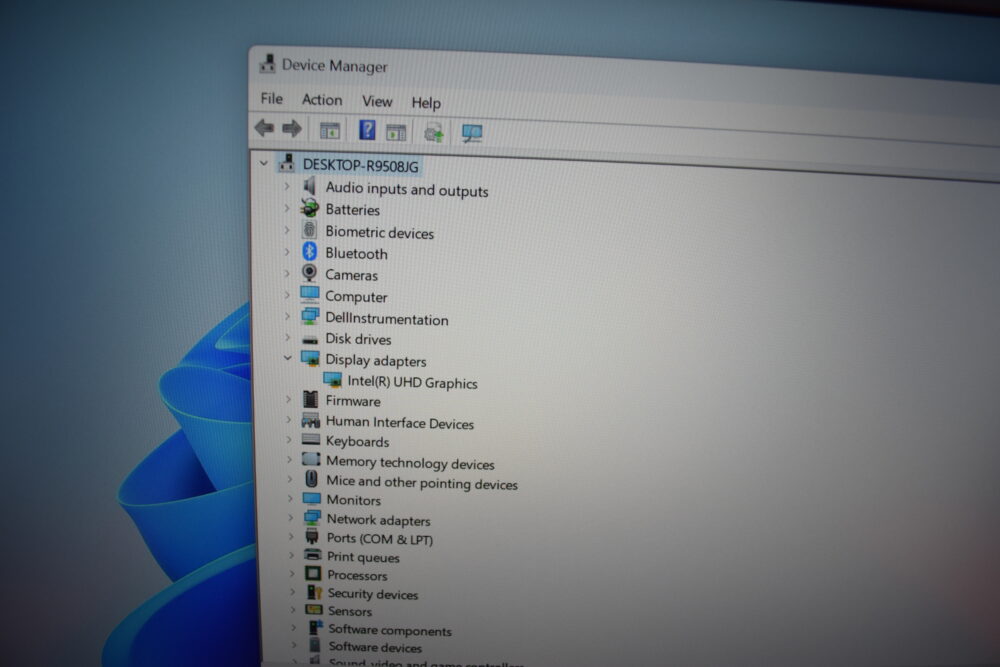Expand the Batteries category
This screenshot has width=1000, height=667.
coord(286,208)
